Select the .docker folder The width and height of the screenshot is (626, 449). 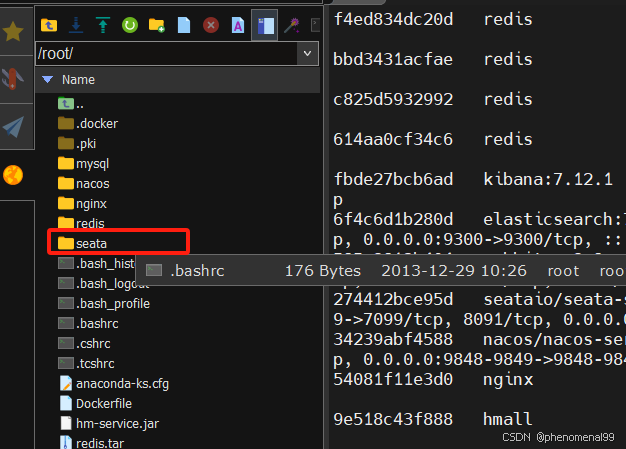[88, 124]
